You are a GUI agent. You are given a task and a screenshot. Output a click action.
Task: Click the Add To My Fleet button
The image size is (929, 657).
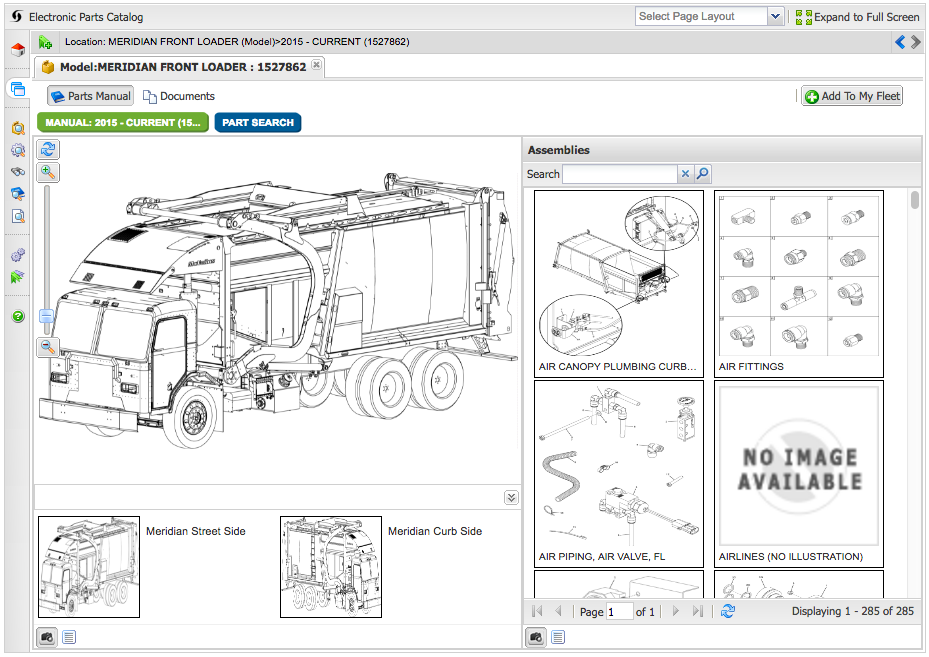coord(852,96)
